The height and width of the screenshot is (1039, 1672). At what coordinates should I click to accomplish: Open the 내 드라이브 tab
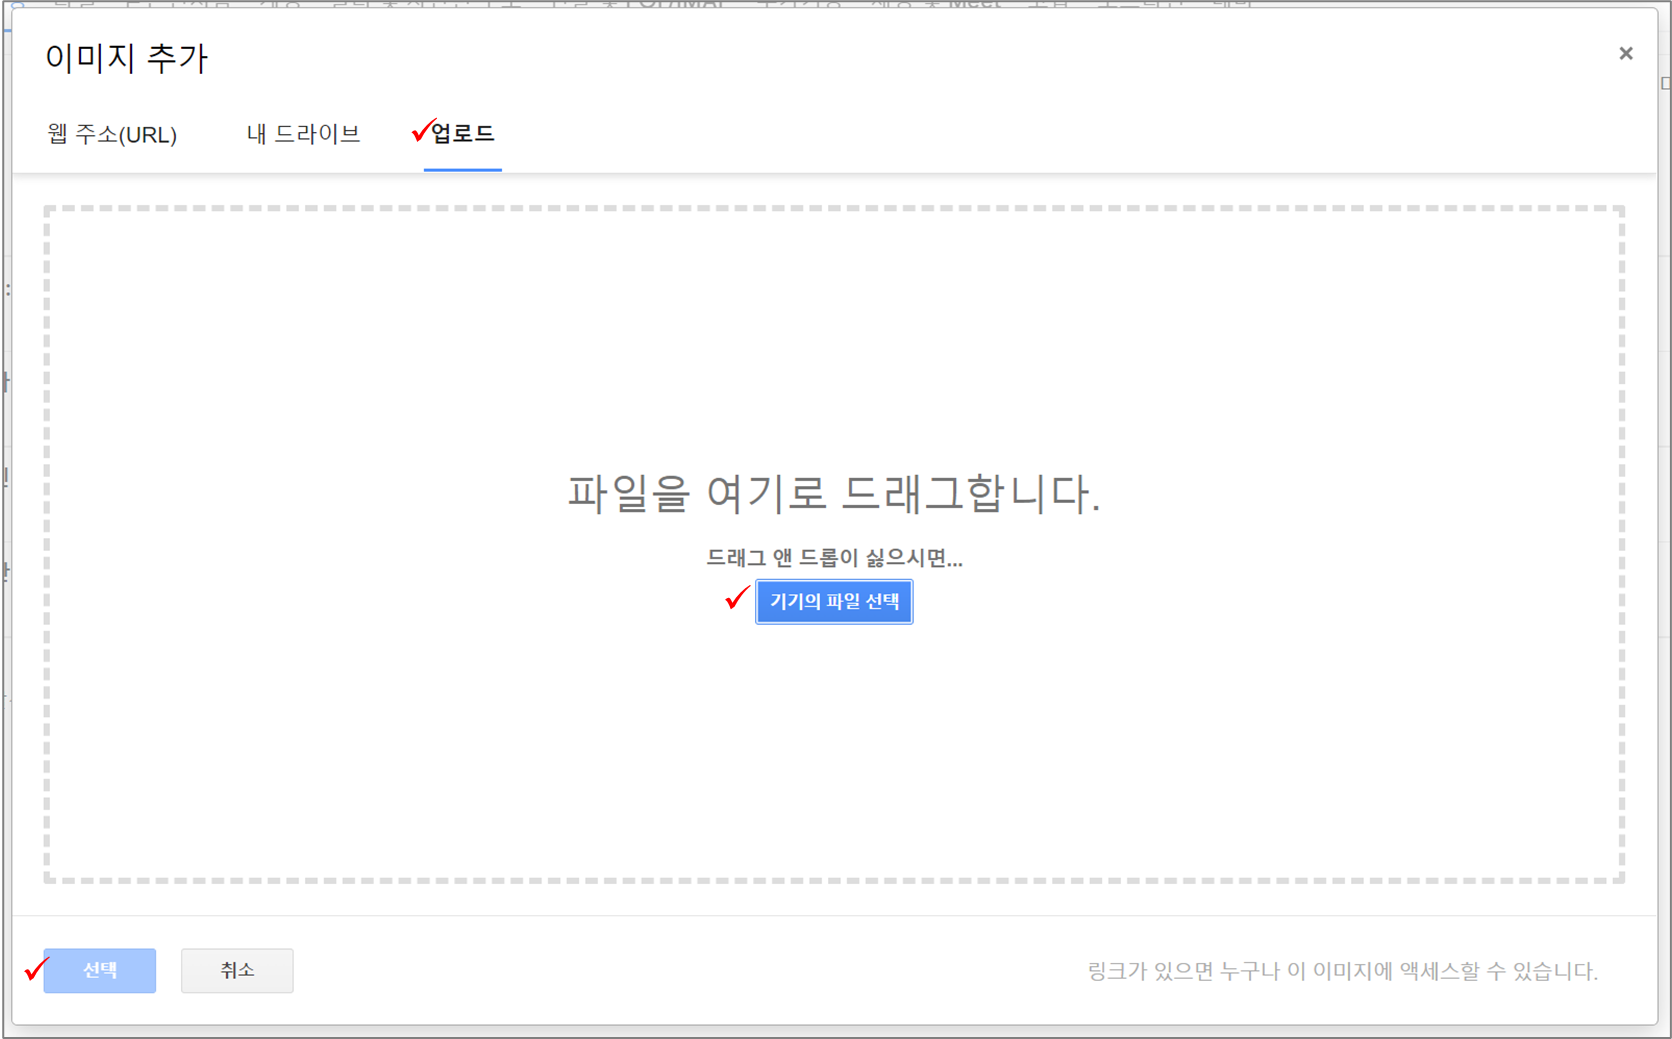pyautogui.click(x=303, y=134)
